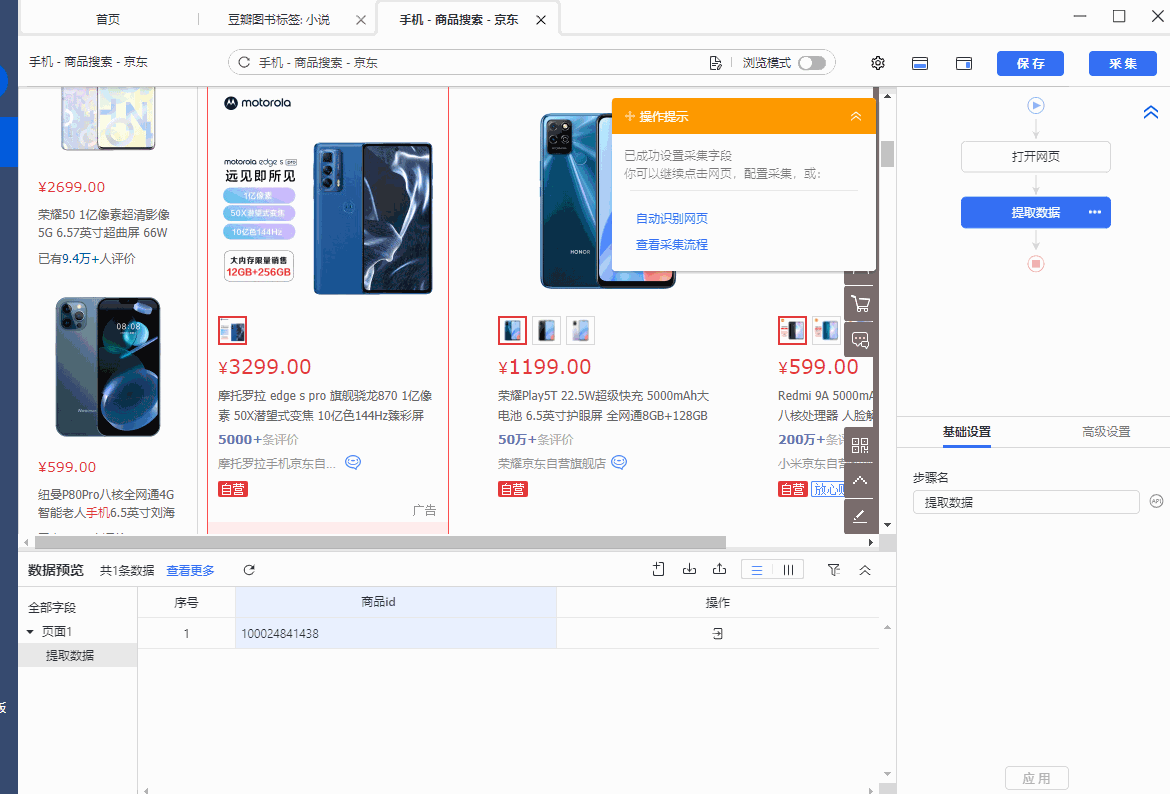Open the three-dot menu on 提取数据 step

coord(1095,212)
